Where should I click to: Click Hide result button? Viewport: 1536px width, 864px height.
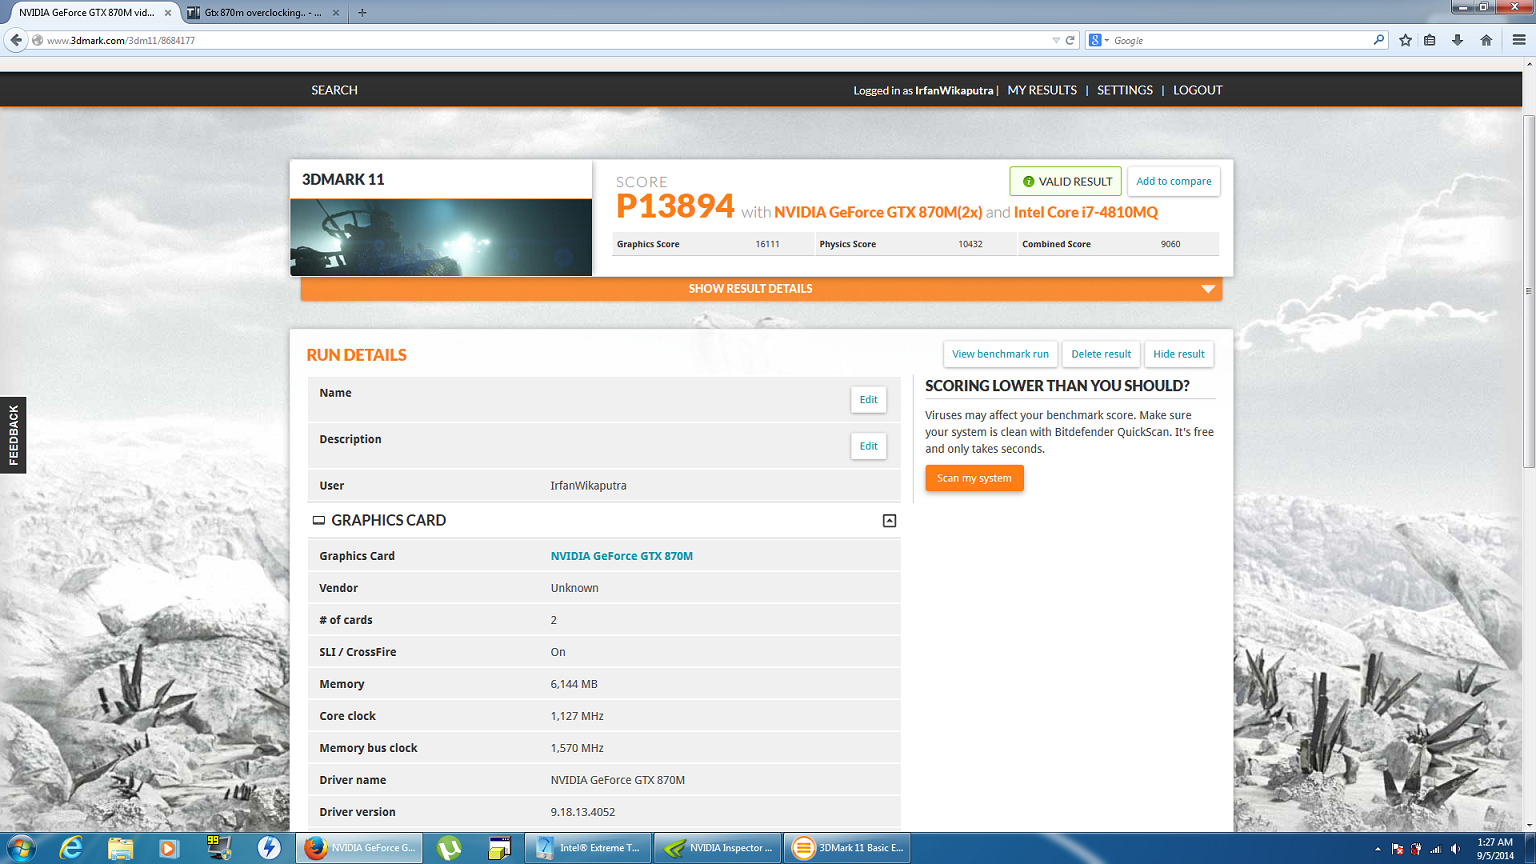[1179, 354]
